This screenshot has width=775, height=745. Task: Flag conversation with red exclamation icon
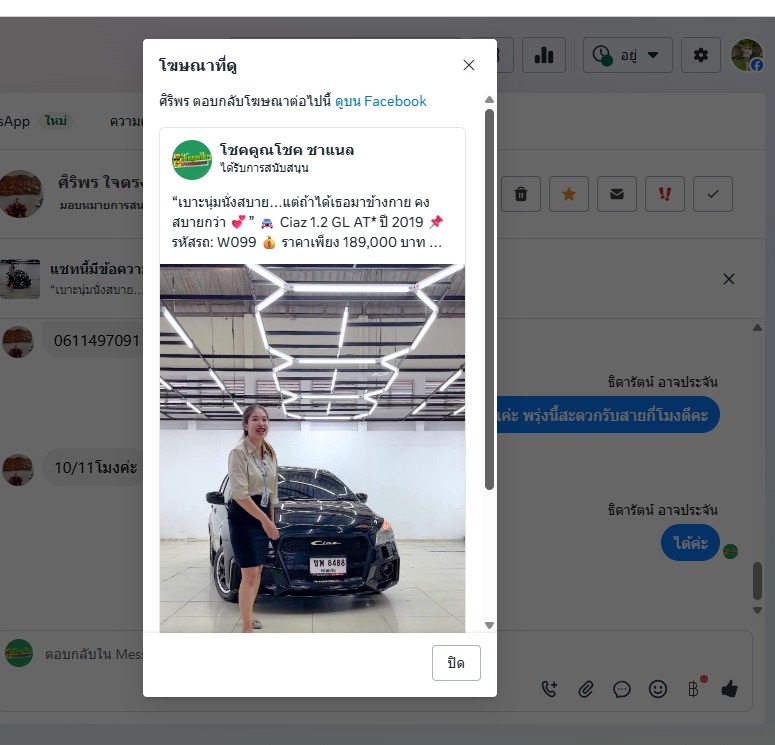click(x=665, y=194)
